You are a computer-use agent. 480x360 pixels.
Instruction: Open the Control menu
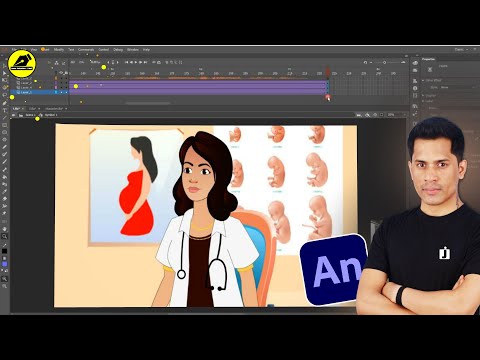(104, 50)
